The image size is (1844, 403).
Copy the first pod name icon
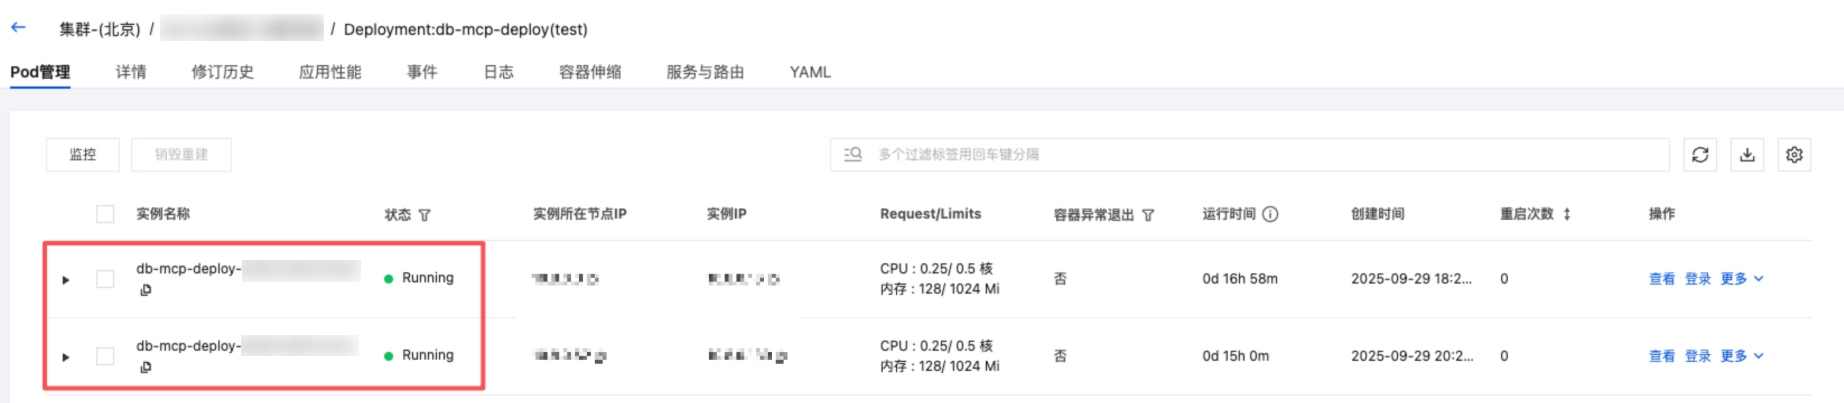(x=146, y=290)
